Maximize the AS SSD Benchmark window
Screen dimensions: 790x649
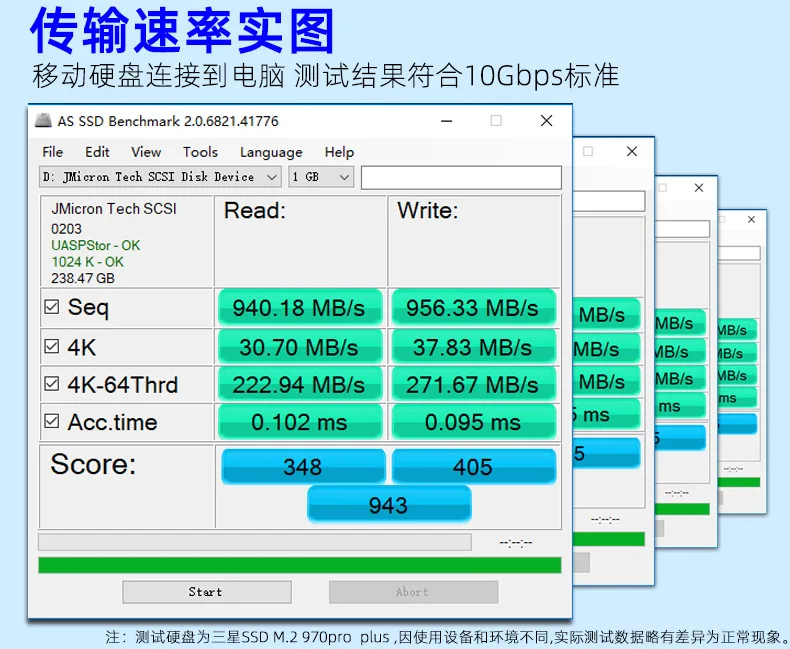(x=496, y=121)
